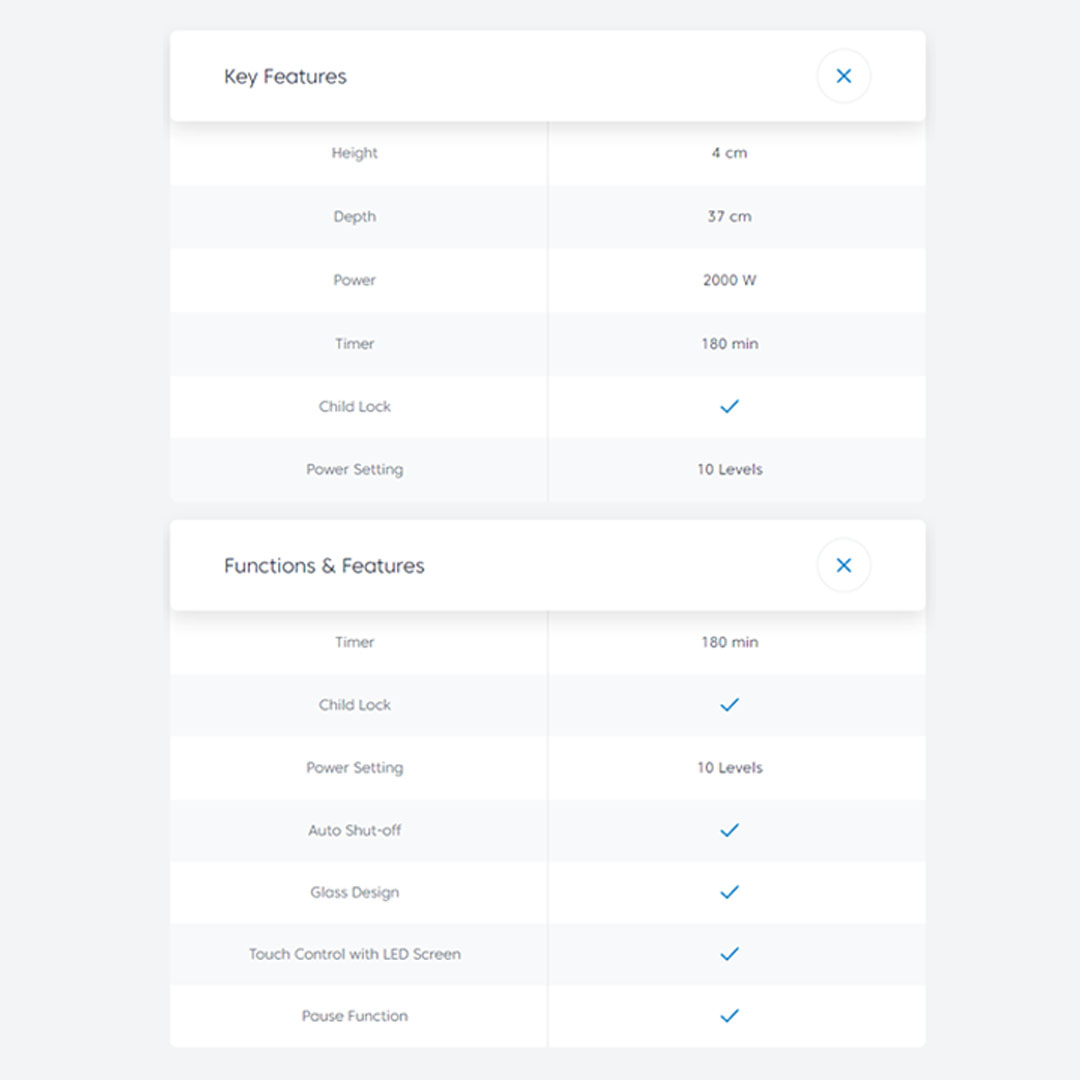1080x1080 pixels.
Task: Click the Touch Control with LED Screen label
Action: click(355, 954)
